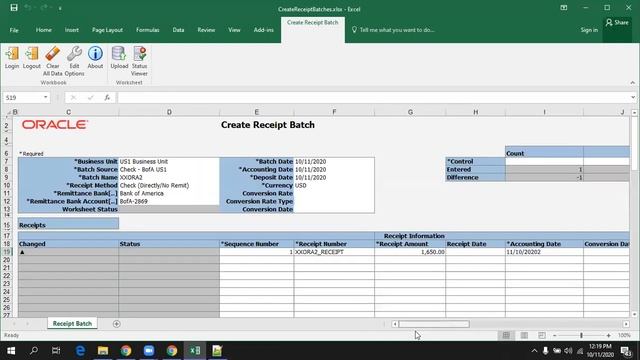Click the Redo arrow icon

(44, 8)
